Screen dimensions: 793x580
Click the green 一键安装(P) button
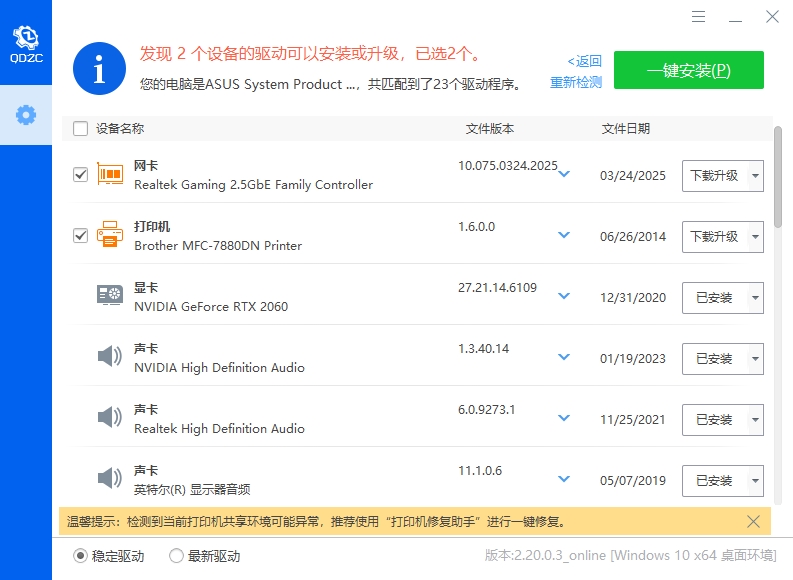click(x=689, y=70)
